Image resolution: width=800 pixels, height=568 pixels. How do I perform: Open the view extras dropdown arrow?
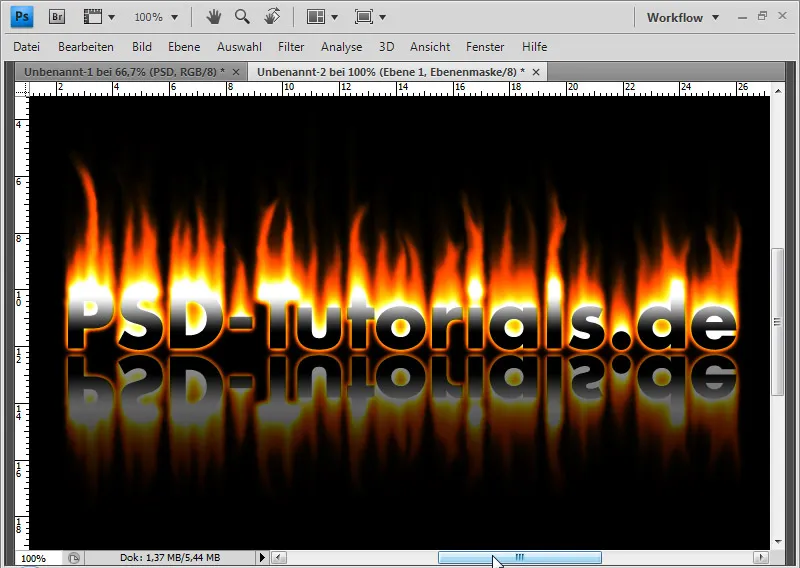pyautogui.click(x=112, y=17)
